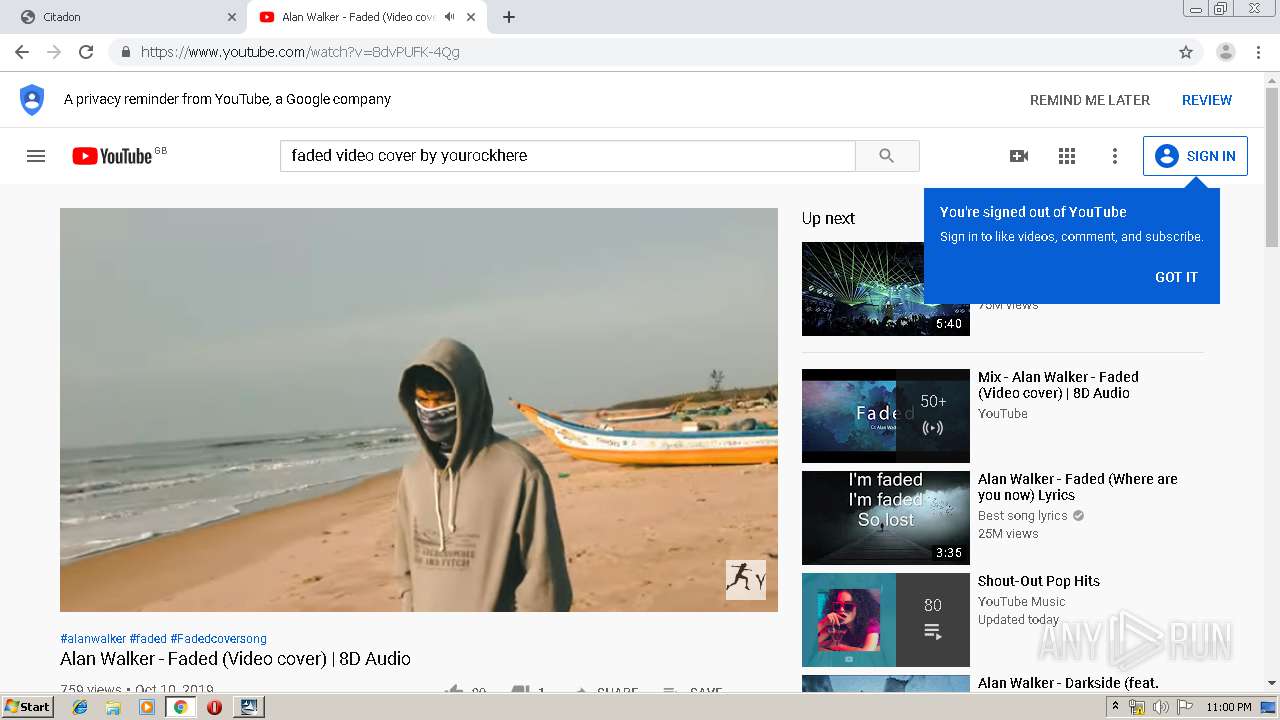Open the taskbar clock 11:00 PM
1280x720 pixels.
[1229, 707]
